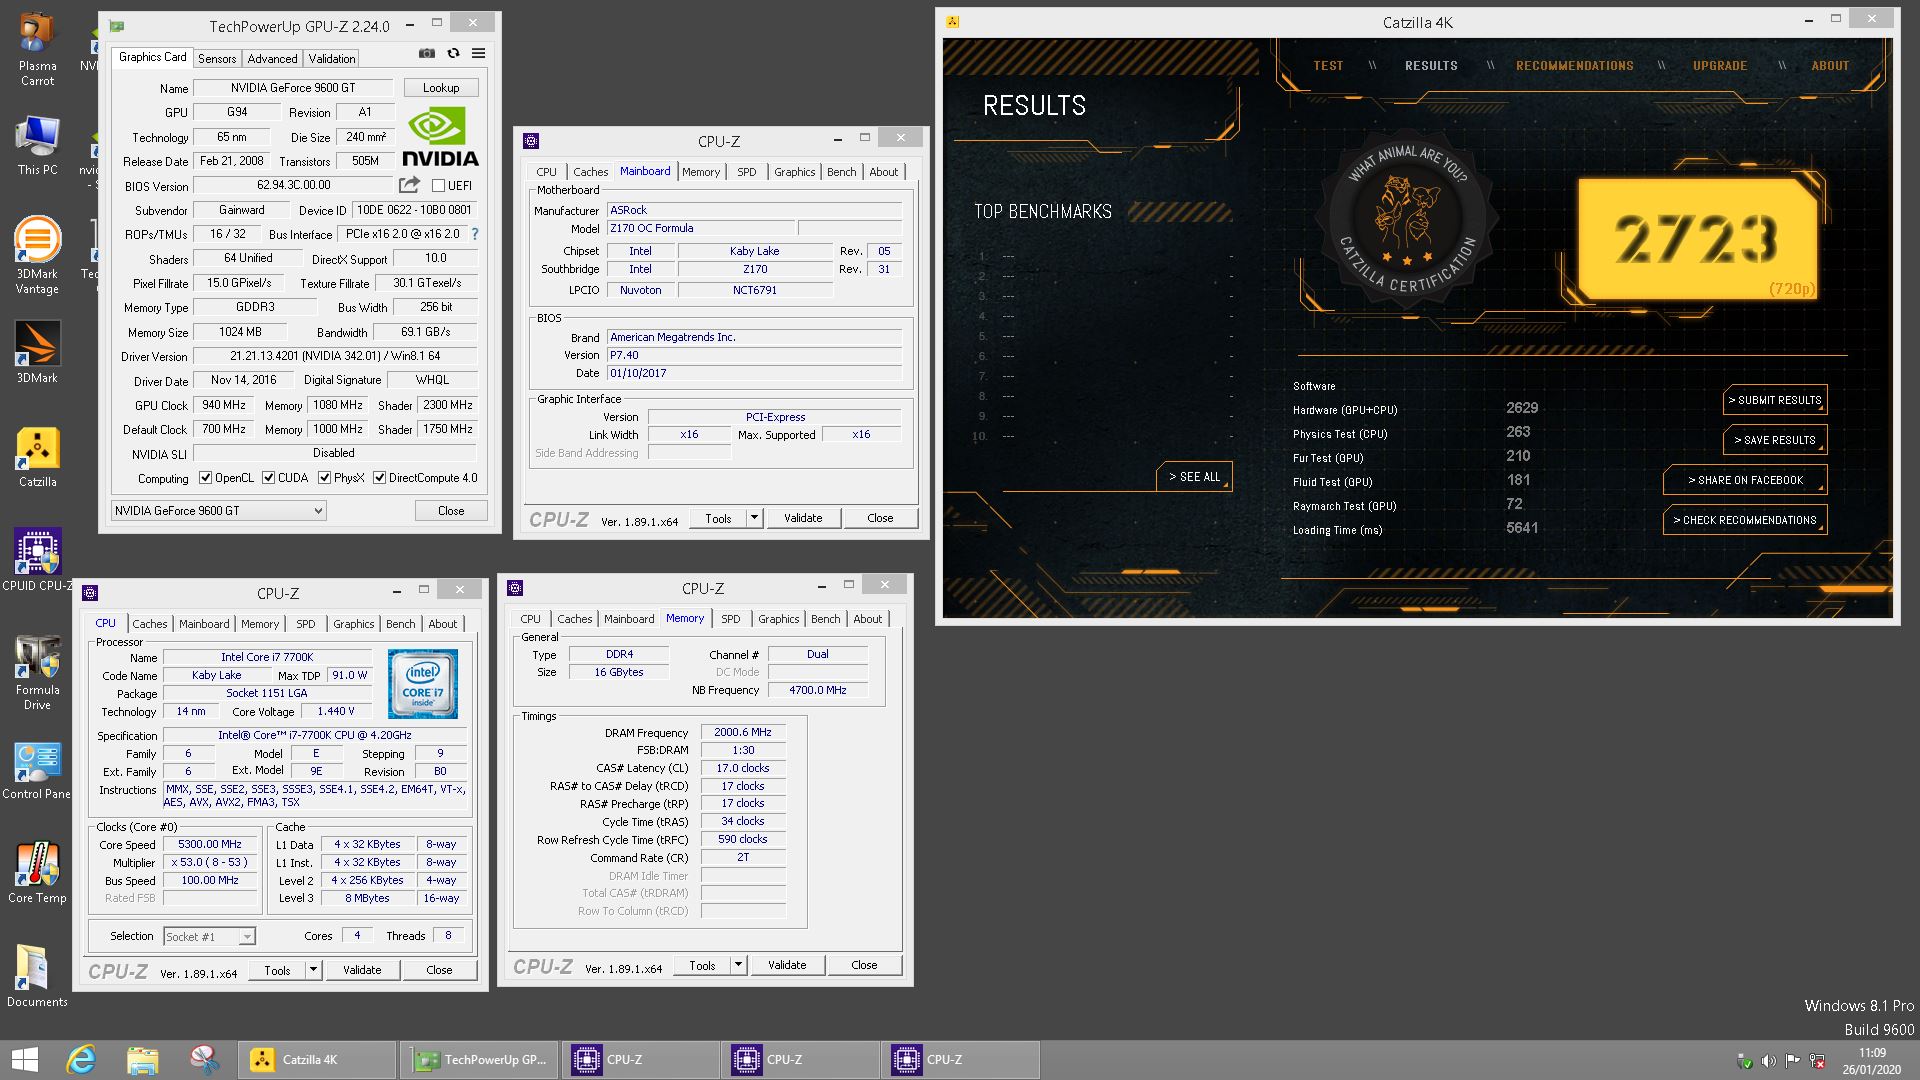
Task: Launch 3DMark Vantage desktop shortcut
Action: [x=37, y=254]
